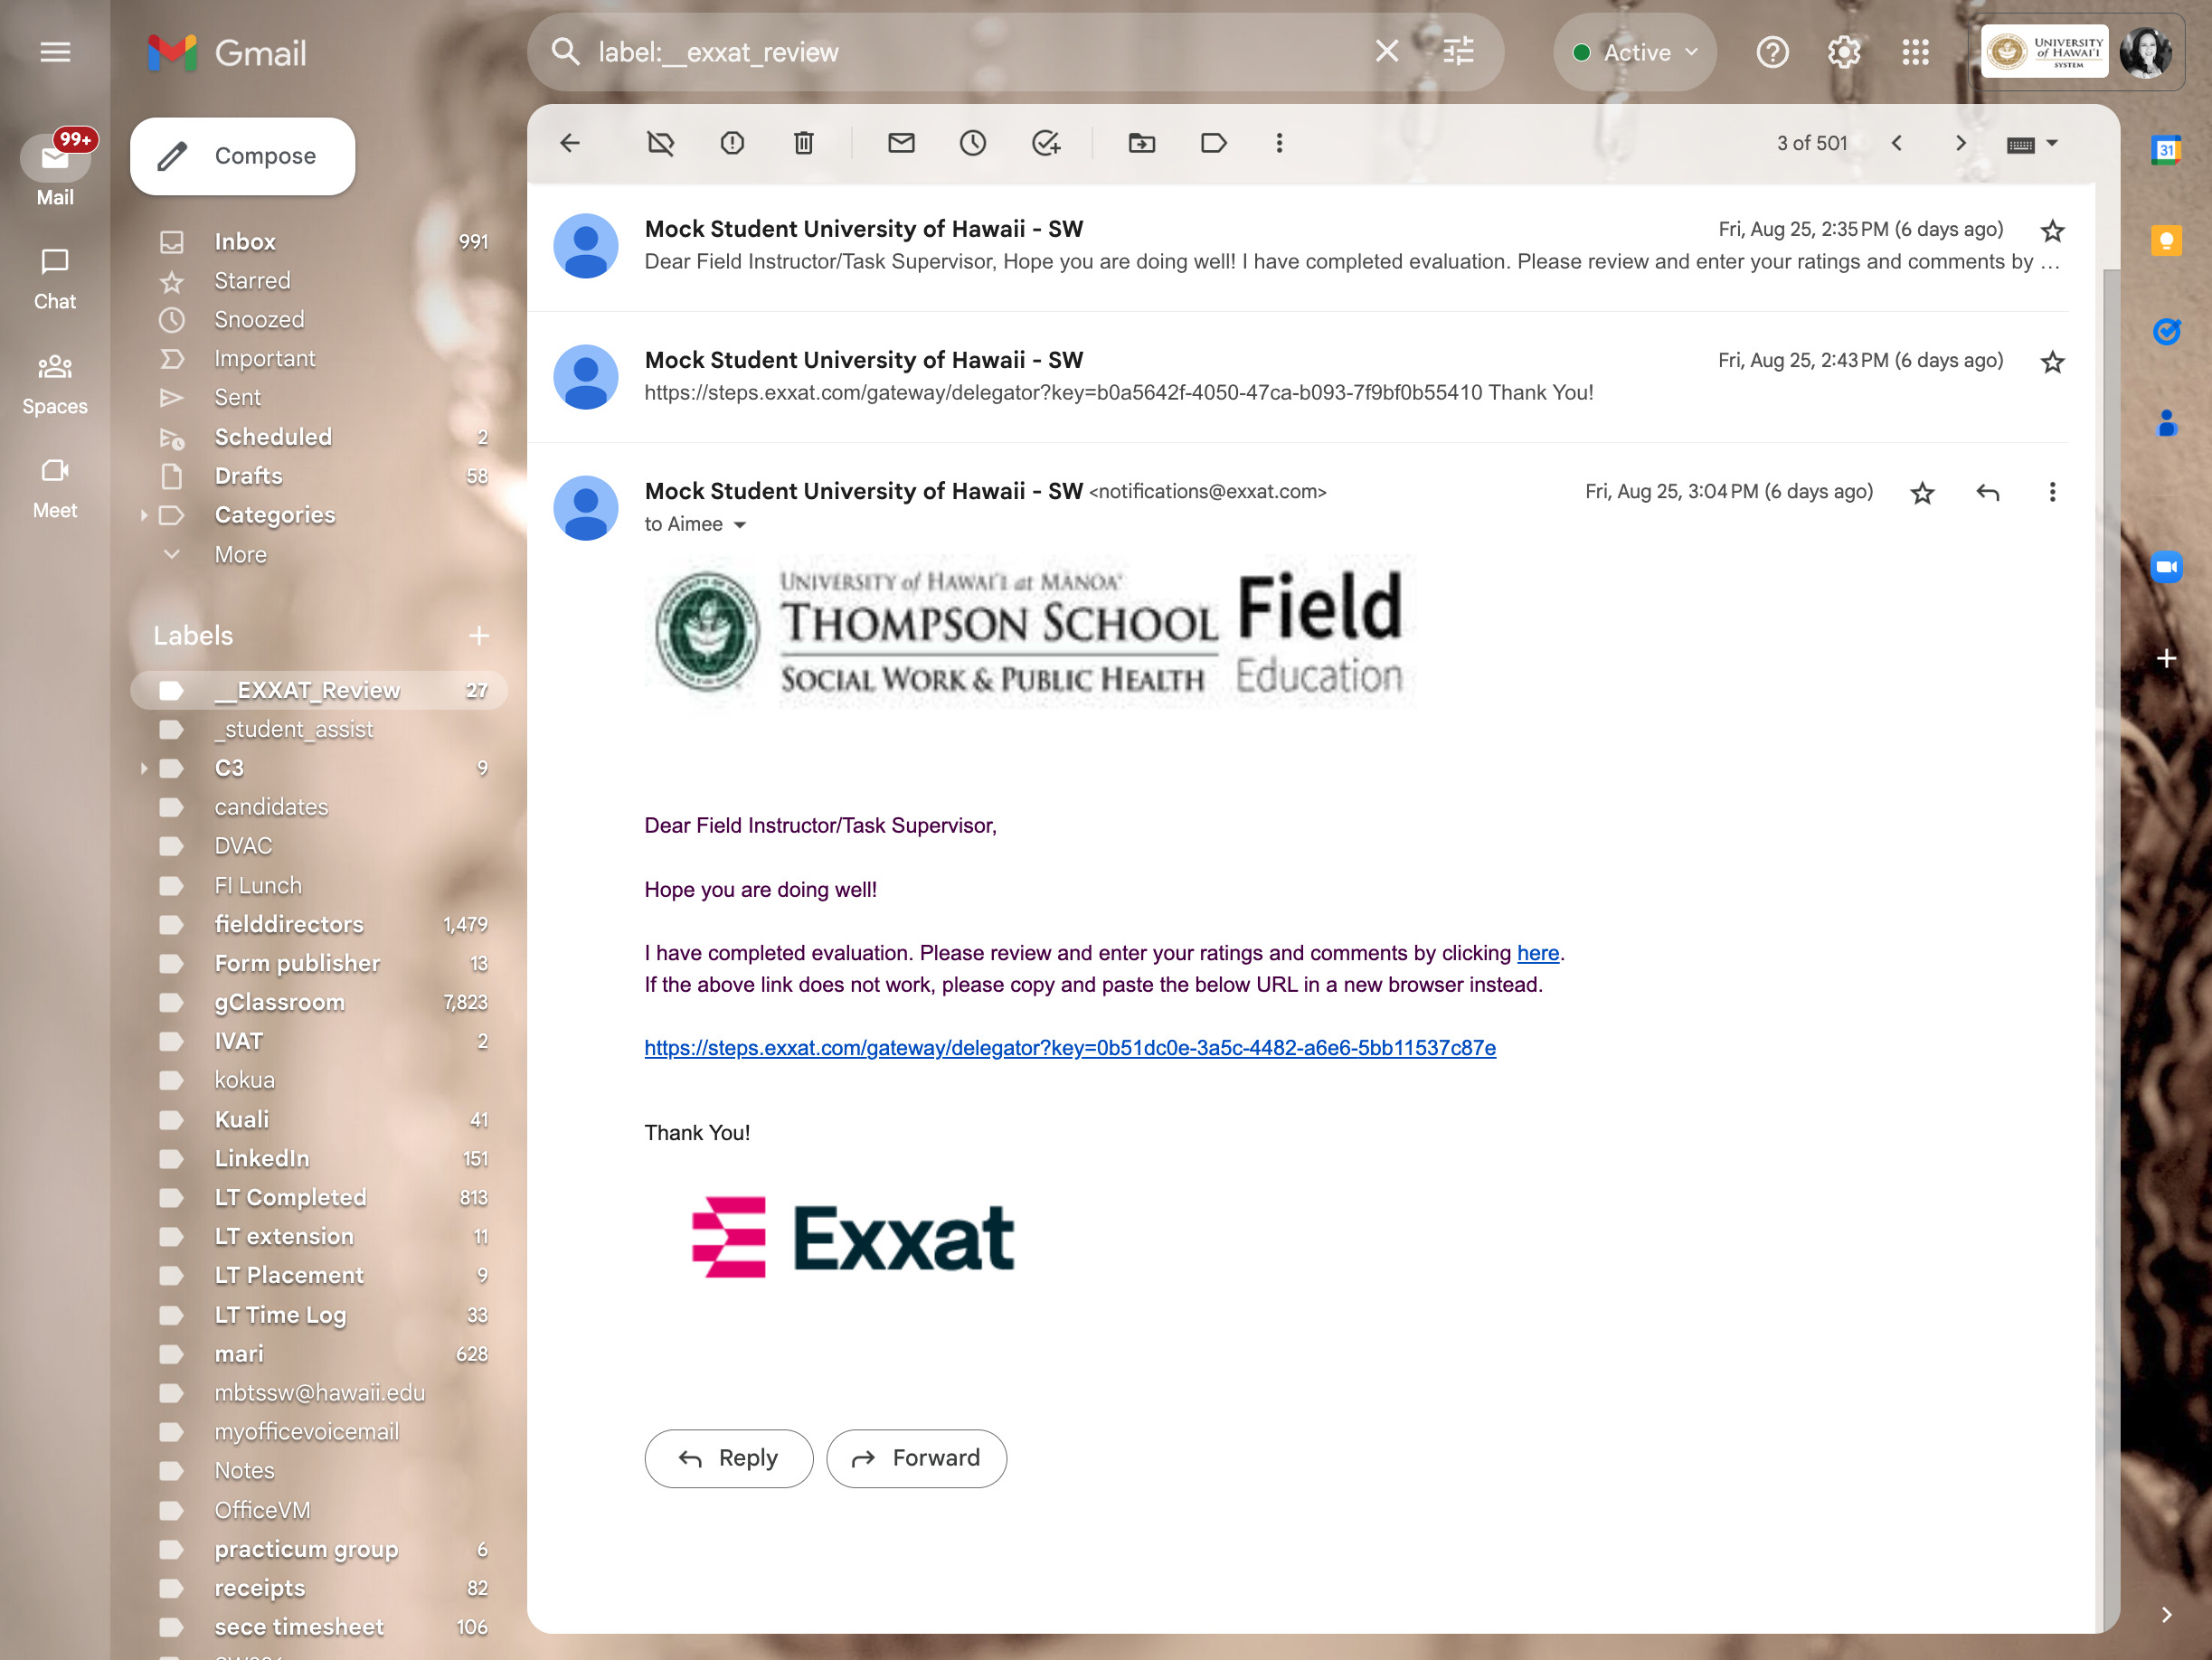Open Gmail Settings gear
Screen dimensions: 2212x1660
tap(1844, 52)
